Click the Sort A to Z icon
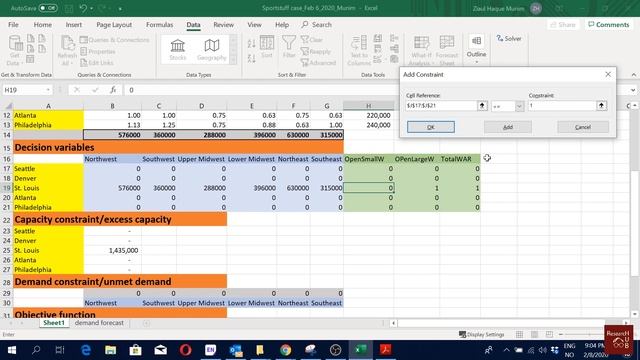The height and width of the screenshot is (360, 640). (251, 43)
